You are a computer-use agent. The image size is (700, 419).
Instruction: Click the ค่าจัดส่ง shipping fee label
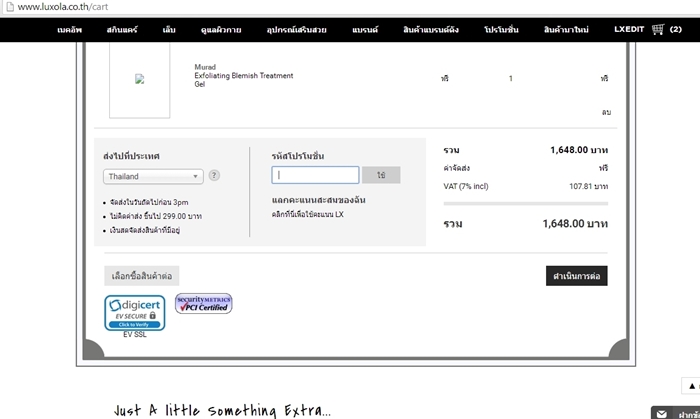[x=456, y=168]
